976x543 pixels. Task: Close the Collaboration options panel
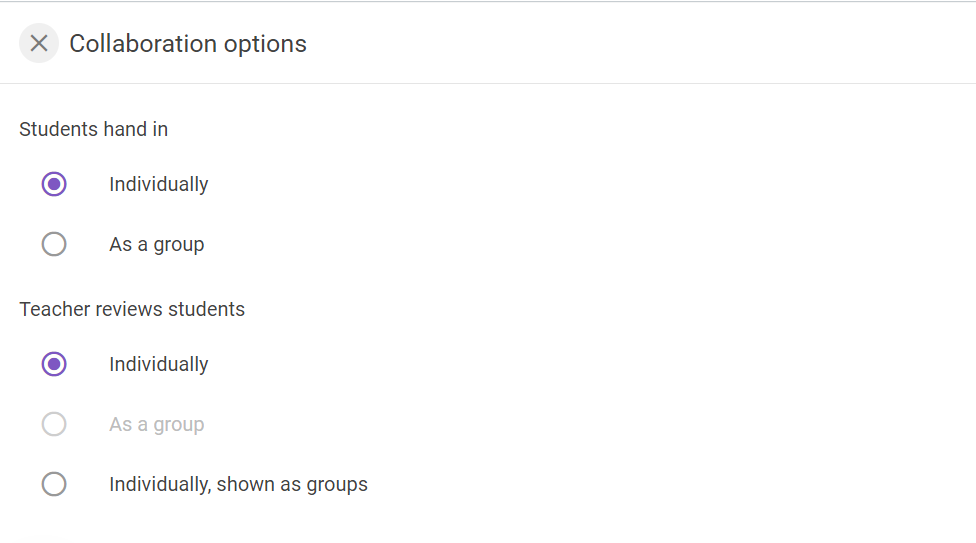pyautogui.click(x=39, y=44)
